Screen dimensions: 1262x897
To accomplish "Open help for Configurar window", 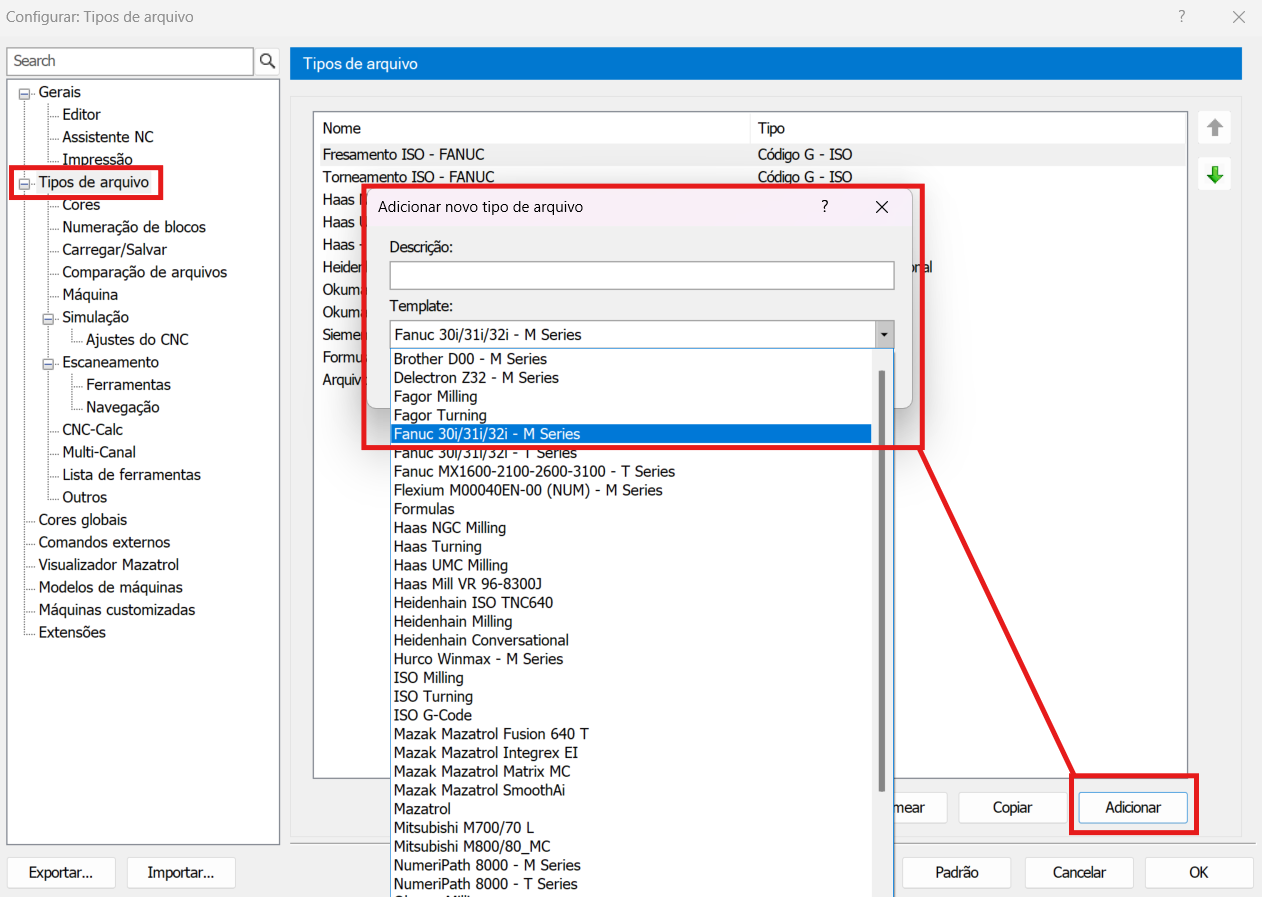I will (1182, 16).
